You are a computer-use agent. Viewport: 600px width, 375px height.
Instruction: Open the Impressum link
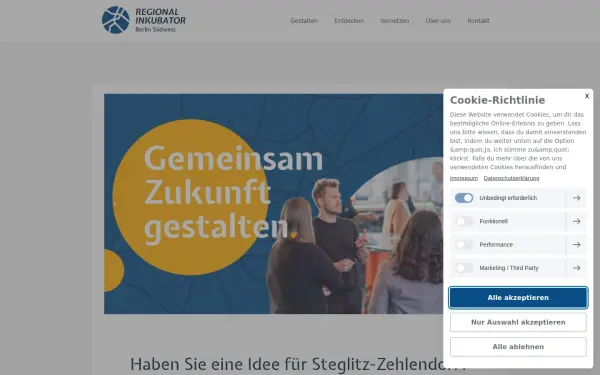tap(464, 178)
